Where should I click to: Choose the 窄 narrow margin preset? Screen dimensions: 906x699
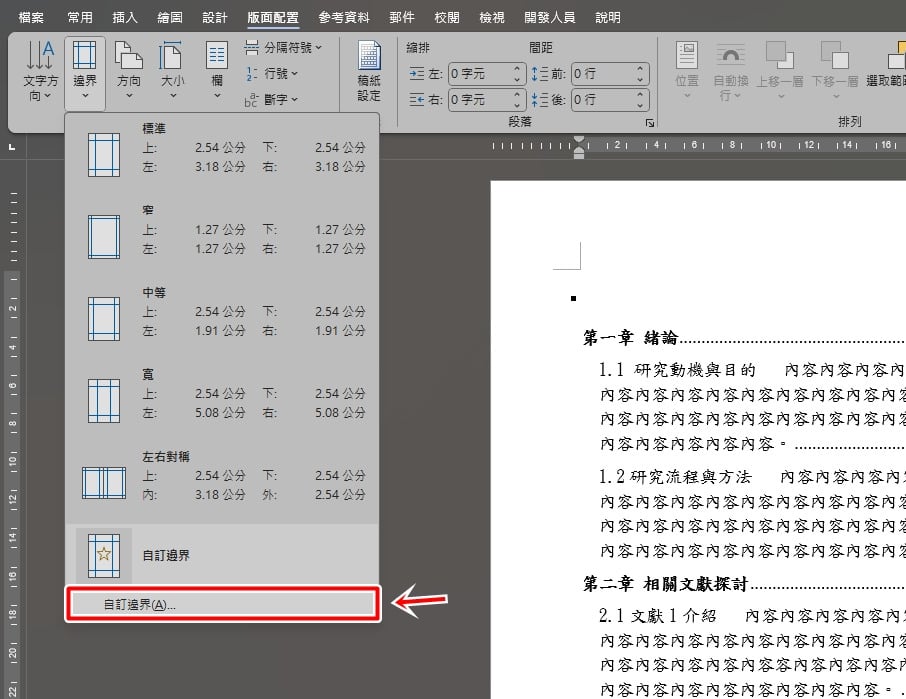point(222,236)
